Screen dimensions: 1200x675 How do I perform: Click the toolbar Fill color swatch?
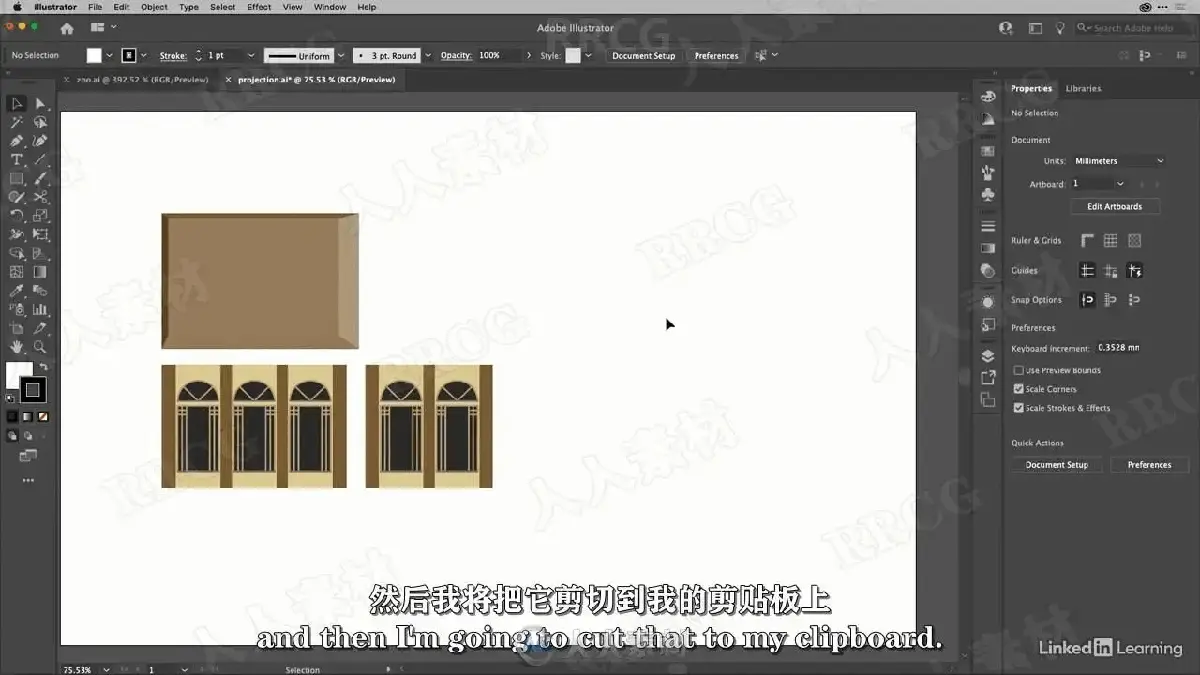pos(19,375)
